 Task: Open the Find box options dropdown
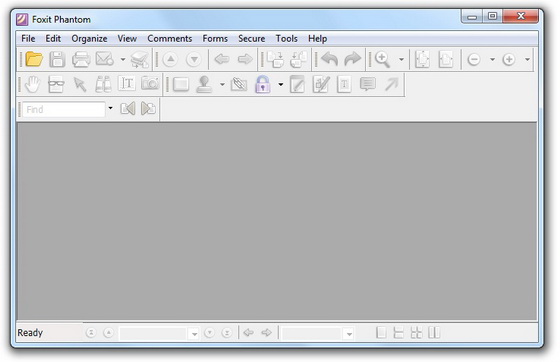tap(110, 108)
